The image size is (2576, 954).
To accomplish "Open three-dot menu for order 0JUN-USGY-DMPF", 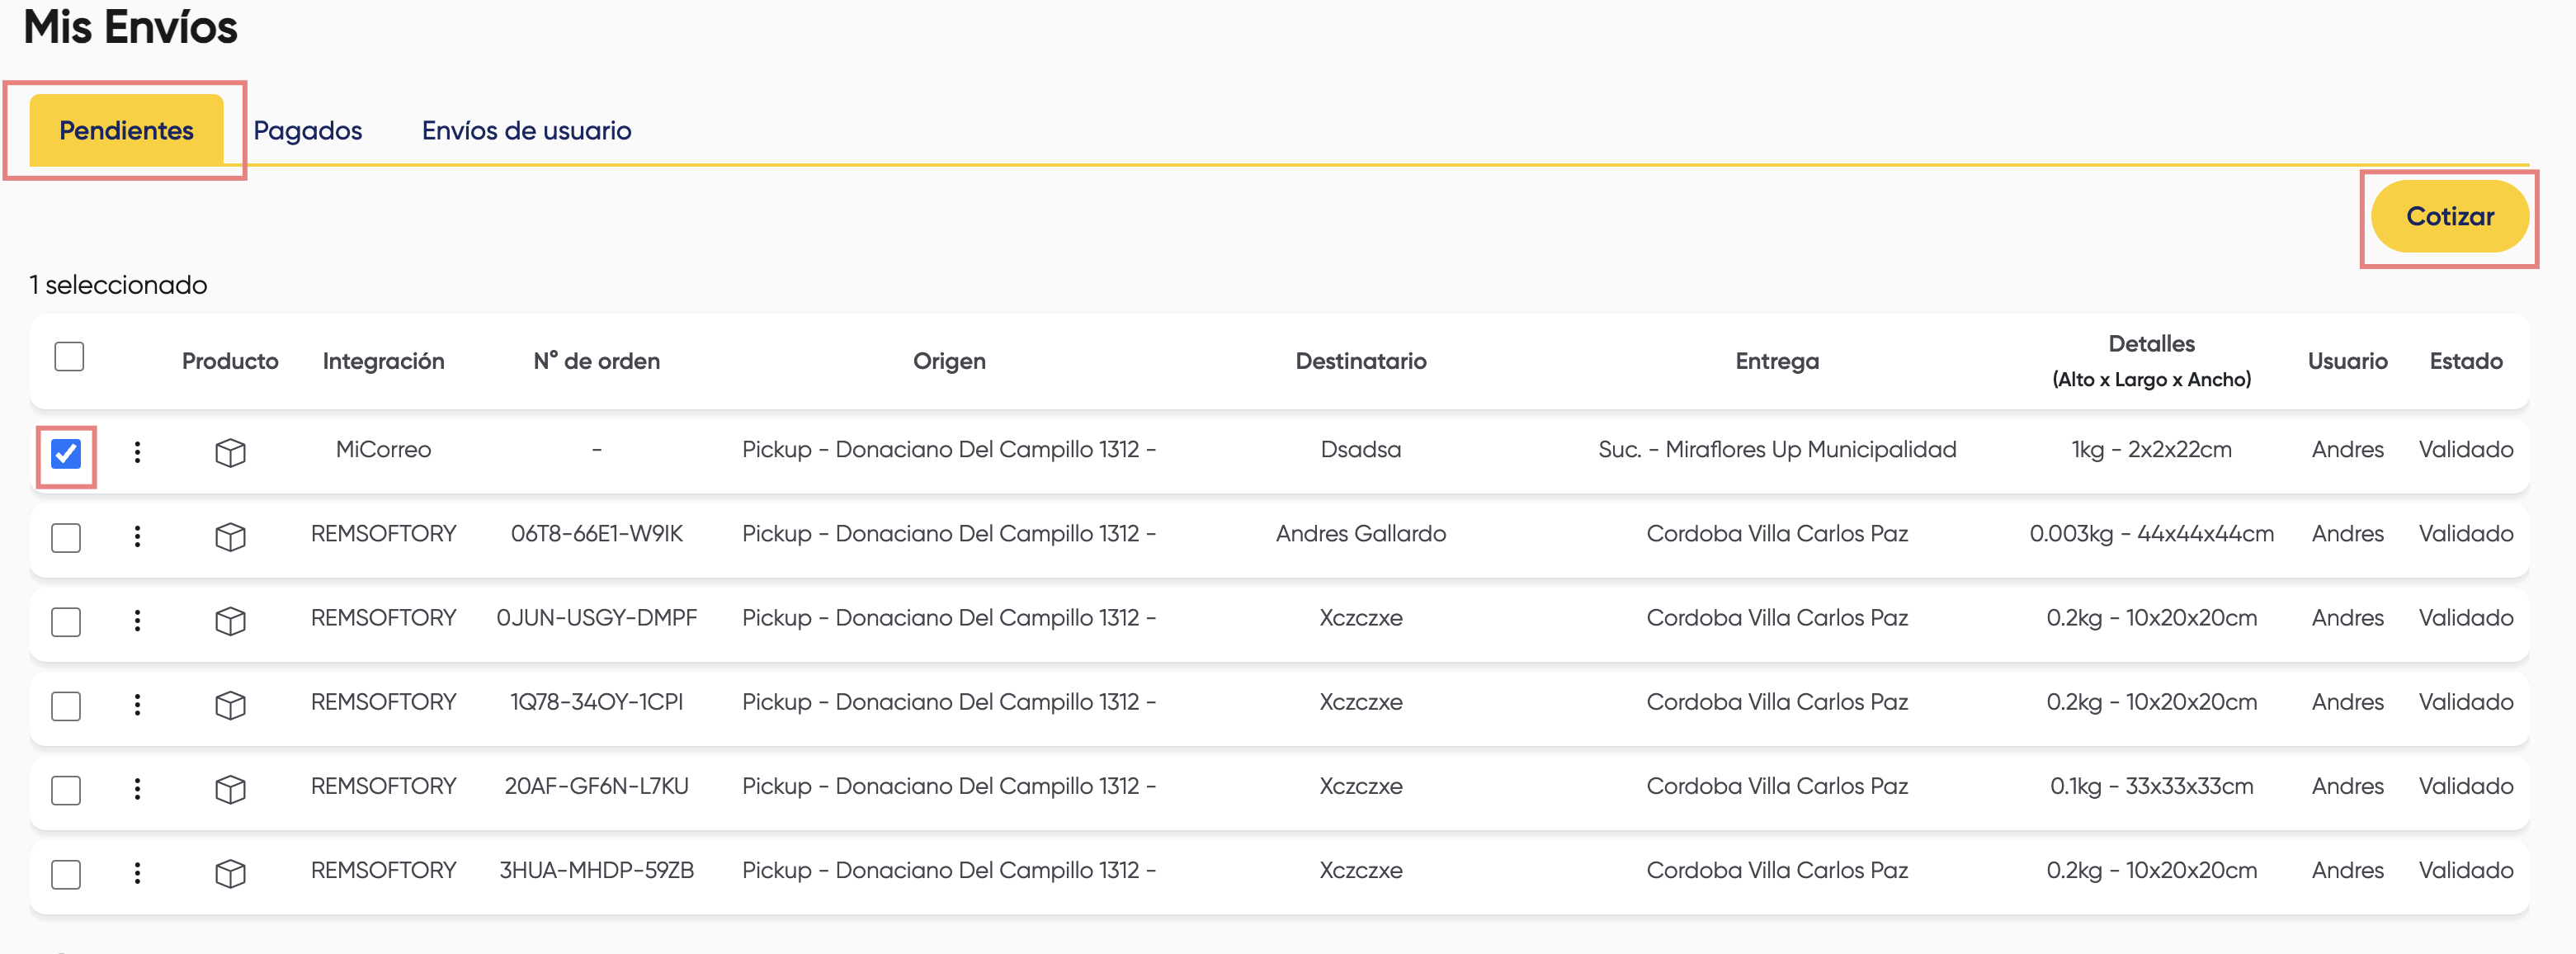I will [x=137, y=620].
